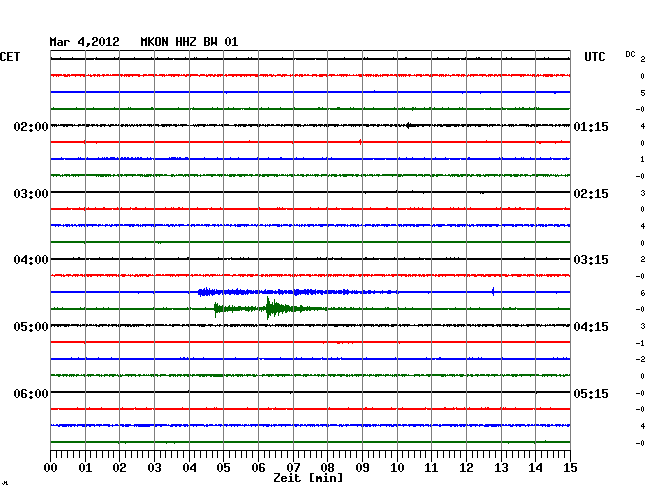650x494 pixels.
Task: Click the CET time label "05:00"
Action: [x=31, y=327]
